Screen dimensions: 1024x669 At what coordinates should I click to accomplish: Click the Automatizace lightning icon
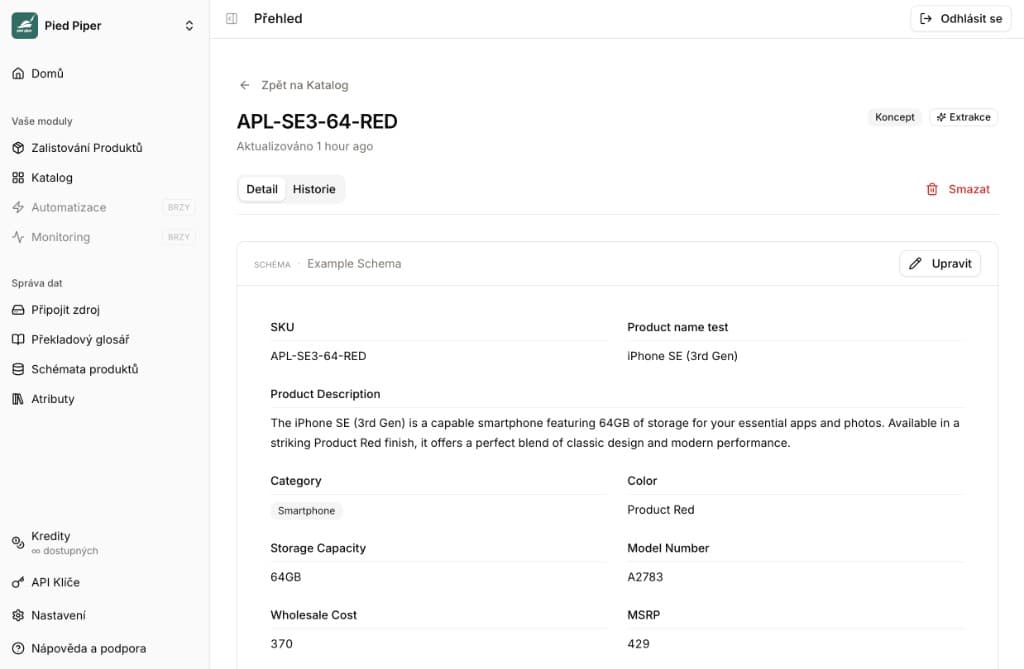[18, 207]
